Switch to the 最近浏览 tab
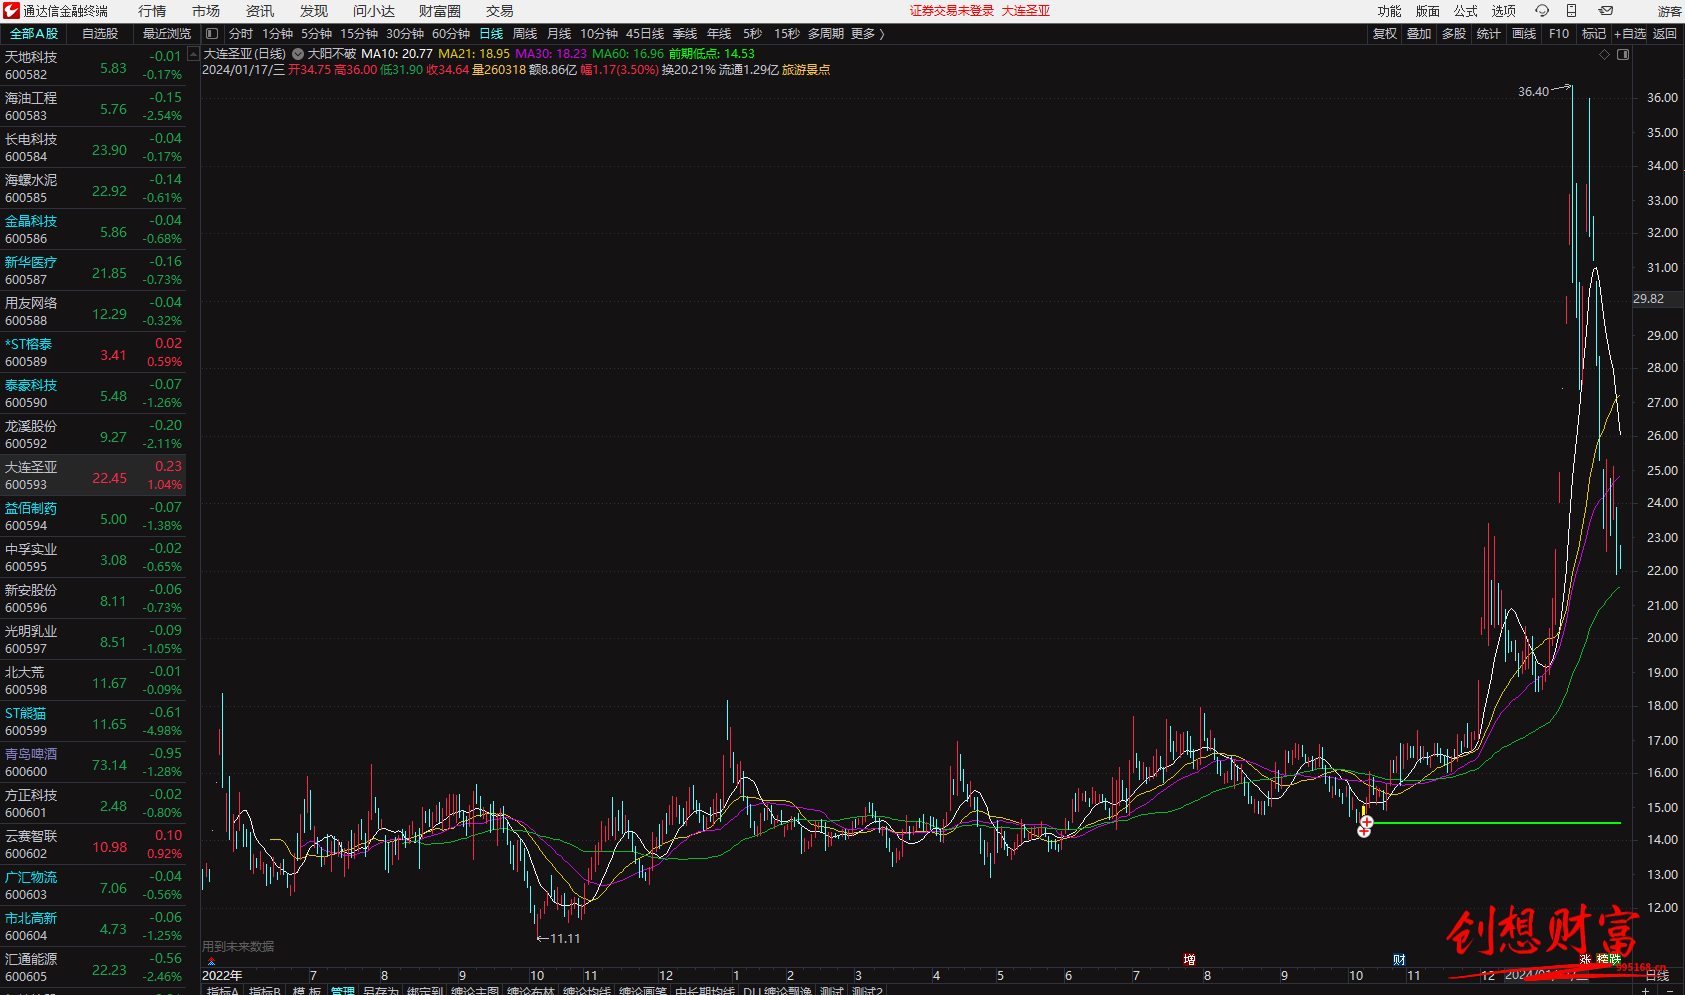The width and height of the screenshot is (1685, 995). pos(166,34)
